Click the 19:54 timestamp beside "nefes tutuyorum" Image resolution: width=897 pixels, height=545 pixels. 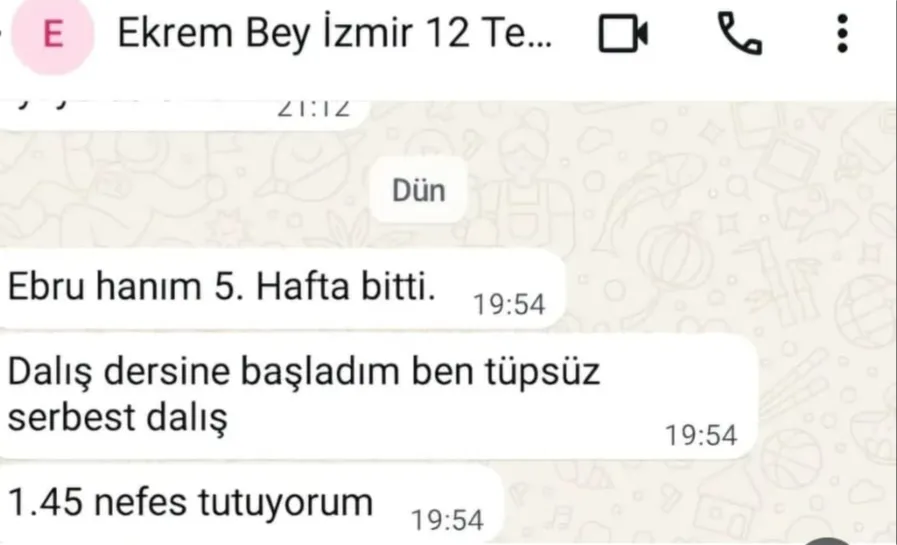click(447, 520)
